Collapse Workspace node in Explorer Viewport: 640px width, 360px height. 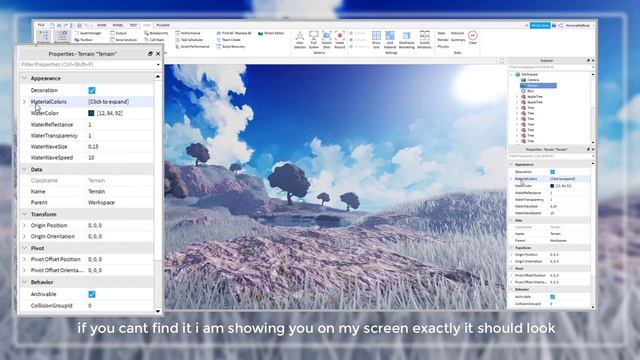(511, 75)
